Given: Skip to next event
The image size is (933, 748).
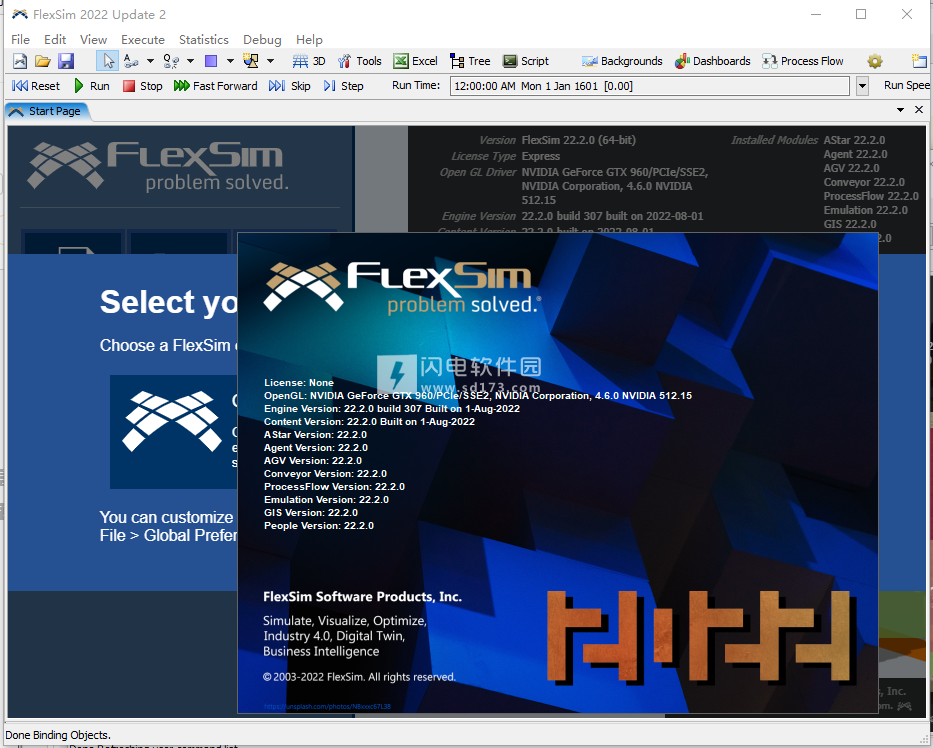Looking at the screenshot, I should click(x=290, y=86).
